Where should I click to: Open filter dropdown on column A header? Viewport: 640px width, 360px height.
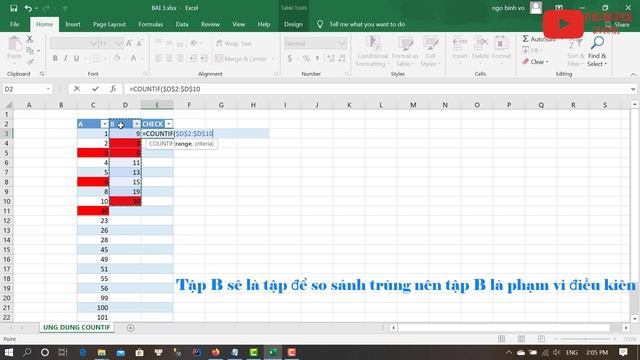(104, 124)
